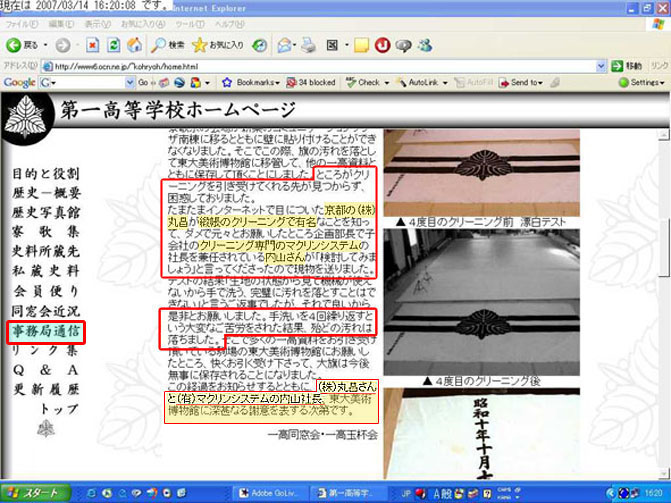Open the AutoLink dropdown arrow

click(445, 83)
